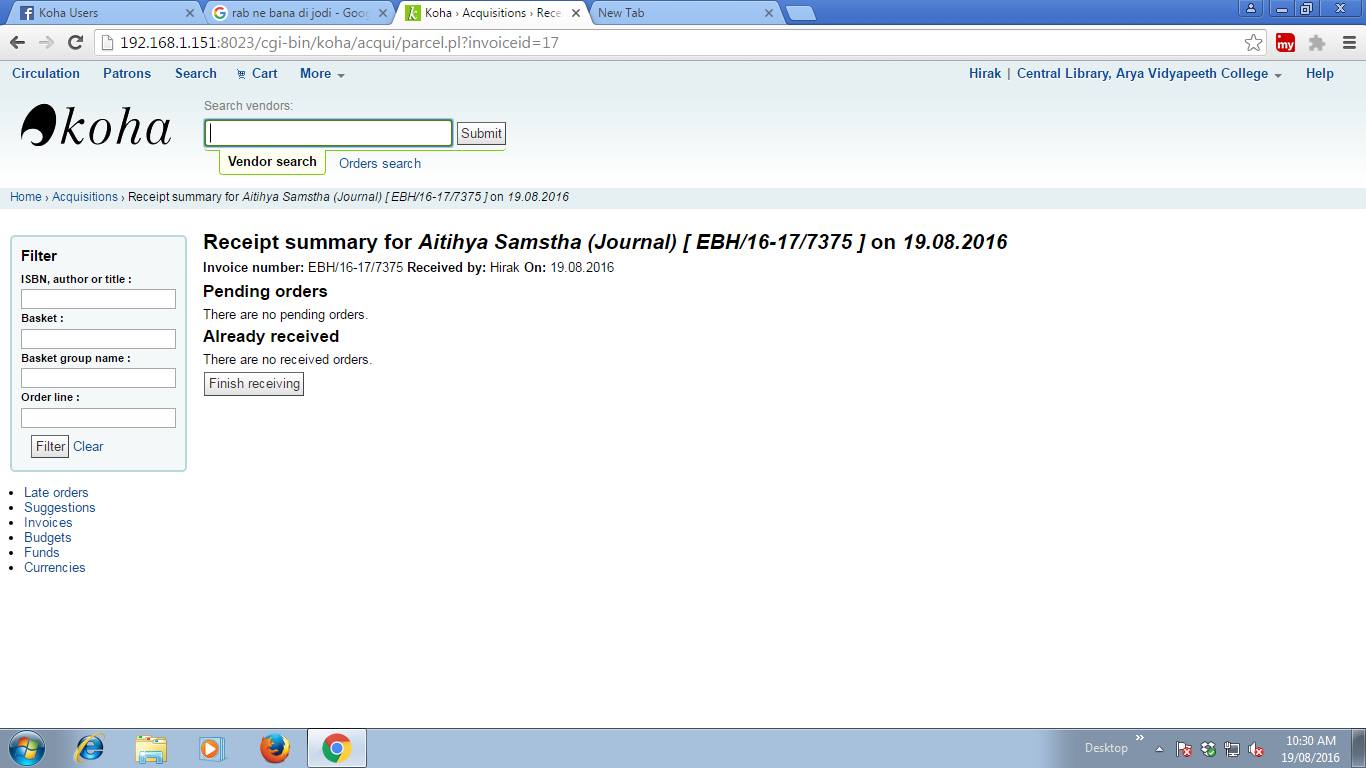Expand the More dropdown menu
This screenshot has height=768, width=1366.
point(321,73)
